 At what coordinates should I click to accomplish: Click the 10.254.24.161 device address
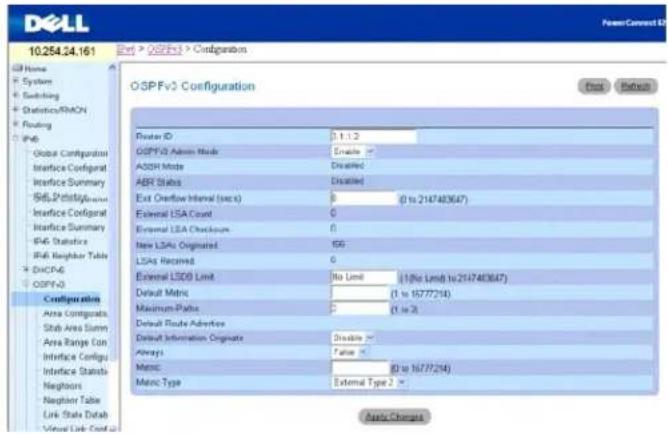(62, 52)
